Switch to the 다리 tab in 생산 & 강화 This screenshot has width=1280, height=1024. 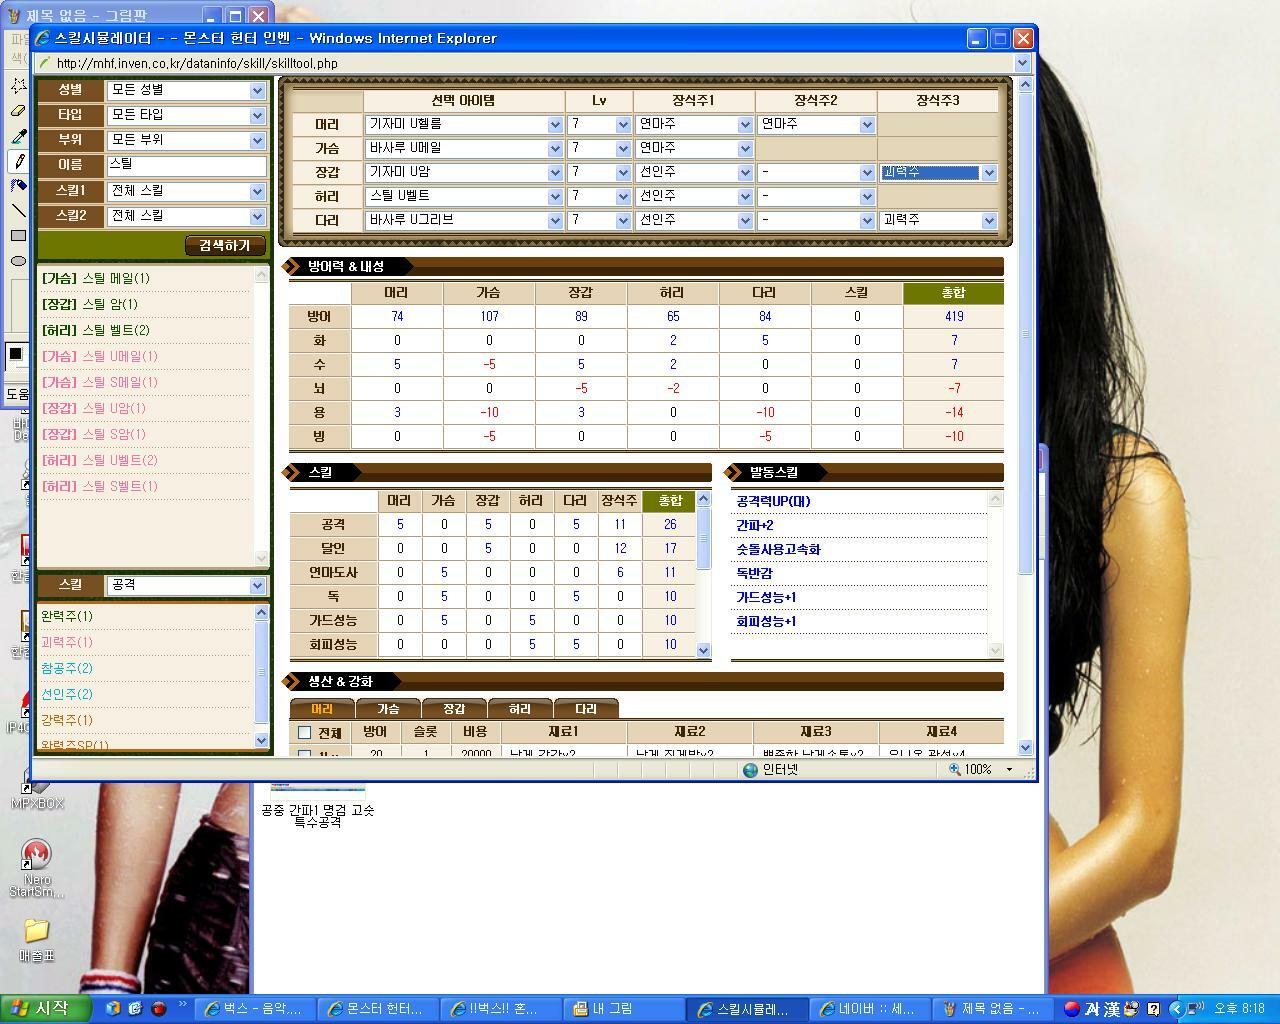(586, 708)
